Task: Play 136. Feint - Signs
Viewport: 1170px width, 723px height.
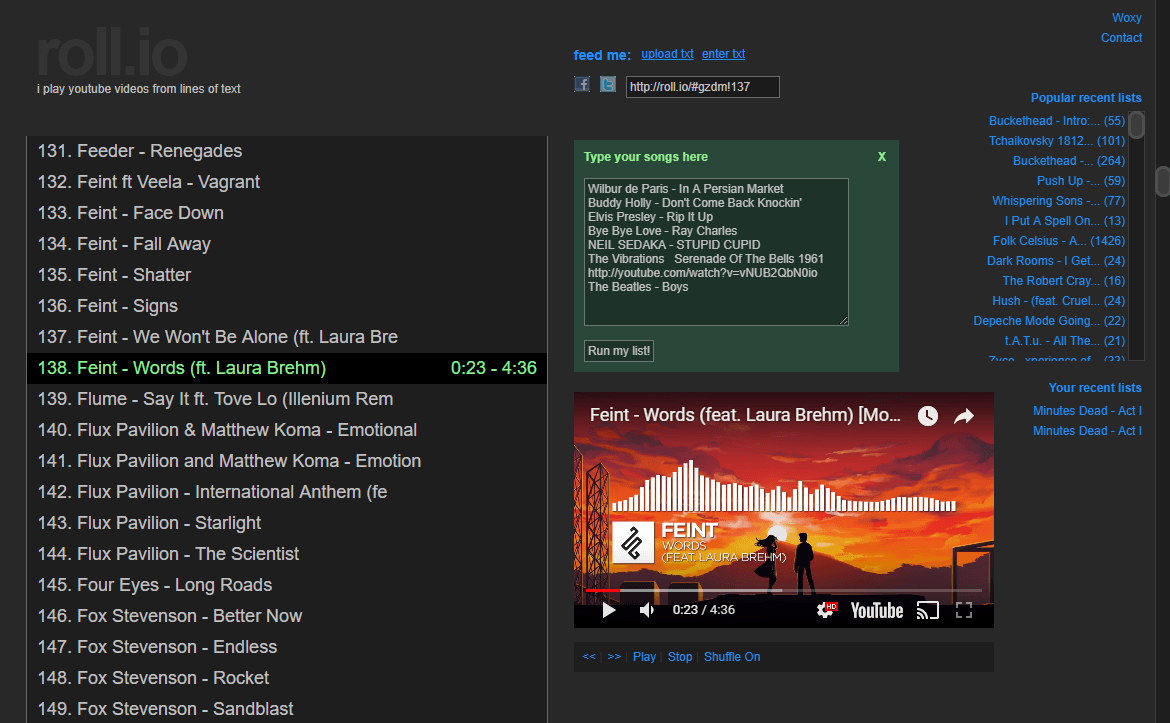Action: coord(287,306)
